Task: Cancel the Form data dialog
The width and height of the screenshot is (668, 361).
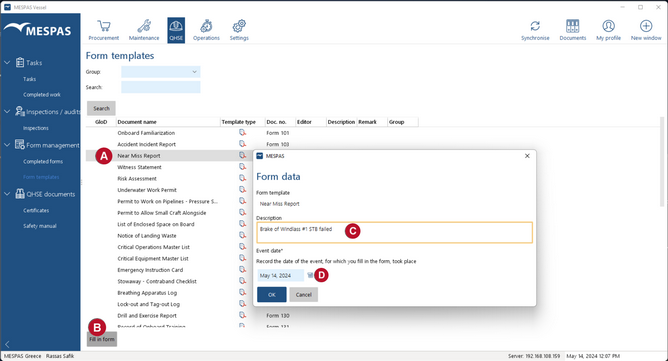Action: (303, 295)
